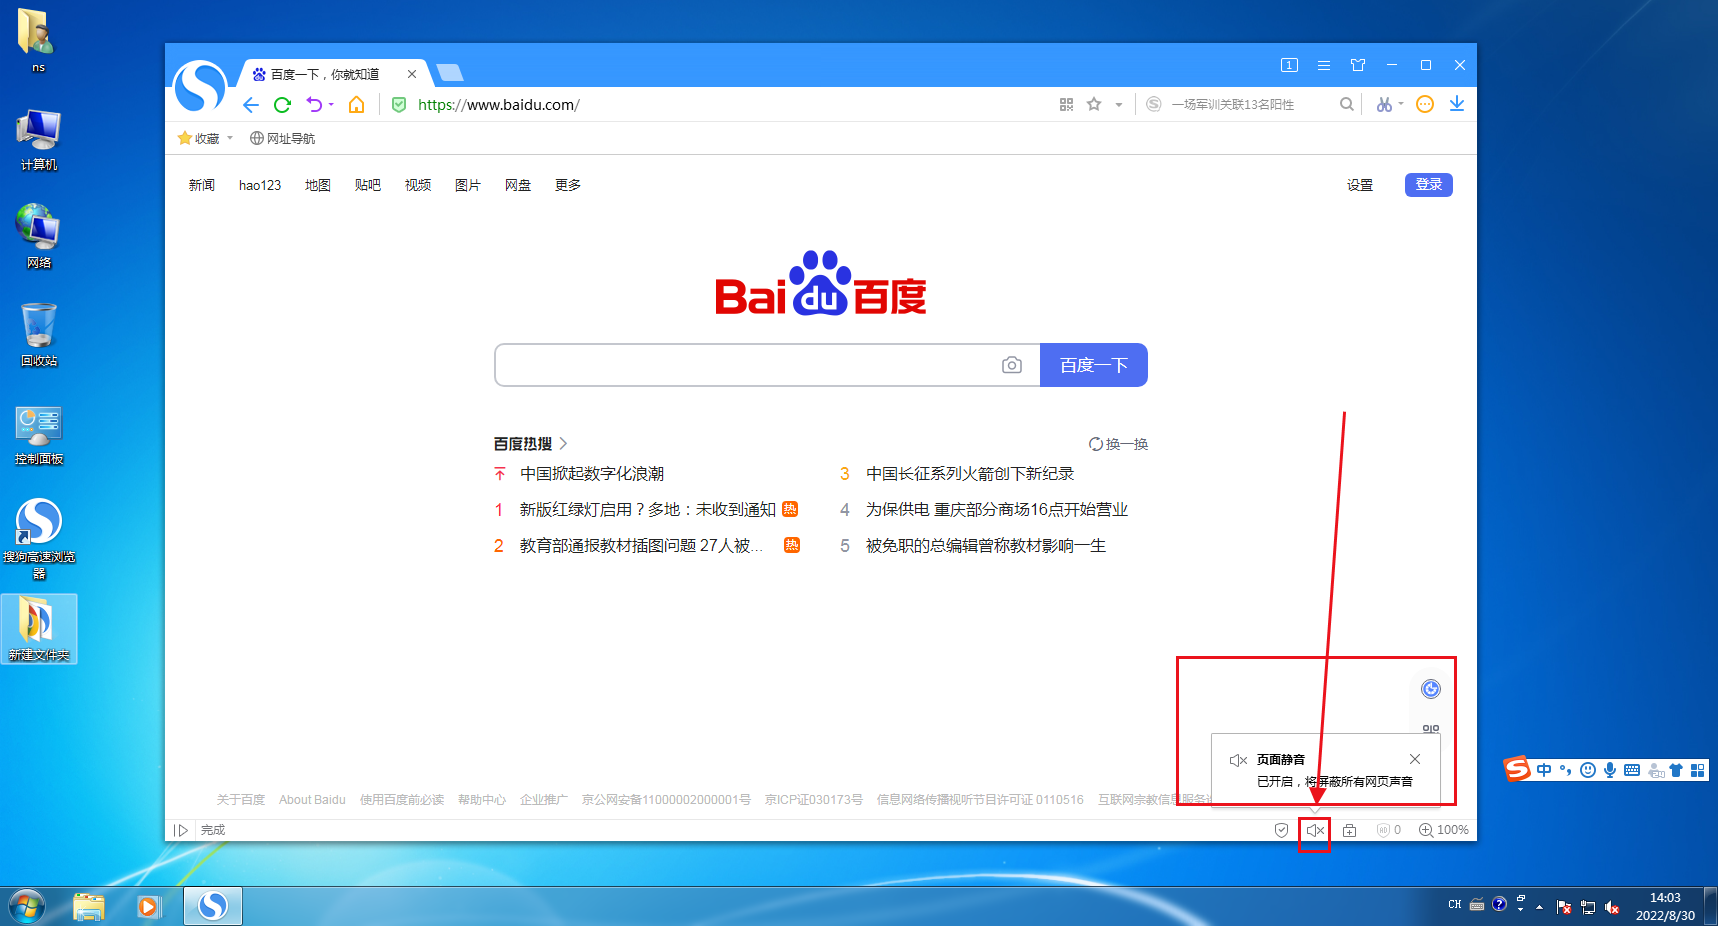Click the Sogou IME microphone voice input icon
The height and width of the screenshot is (926, 1718).
pos(1610,770)
